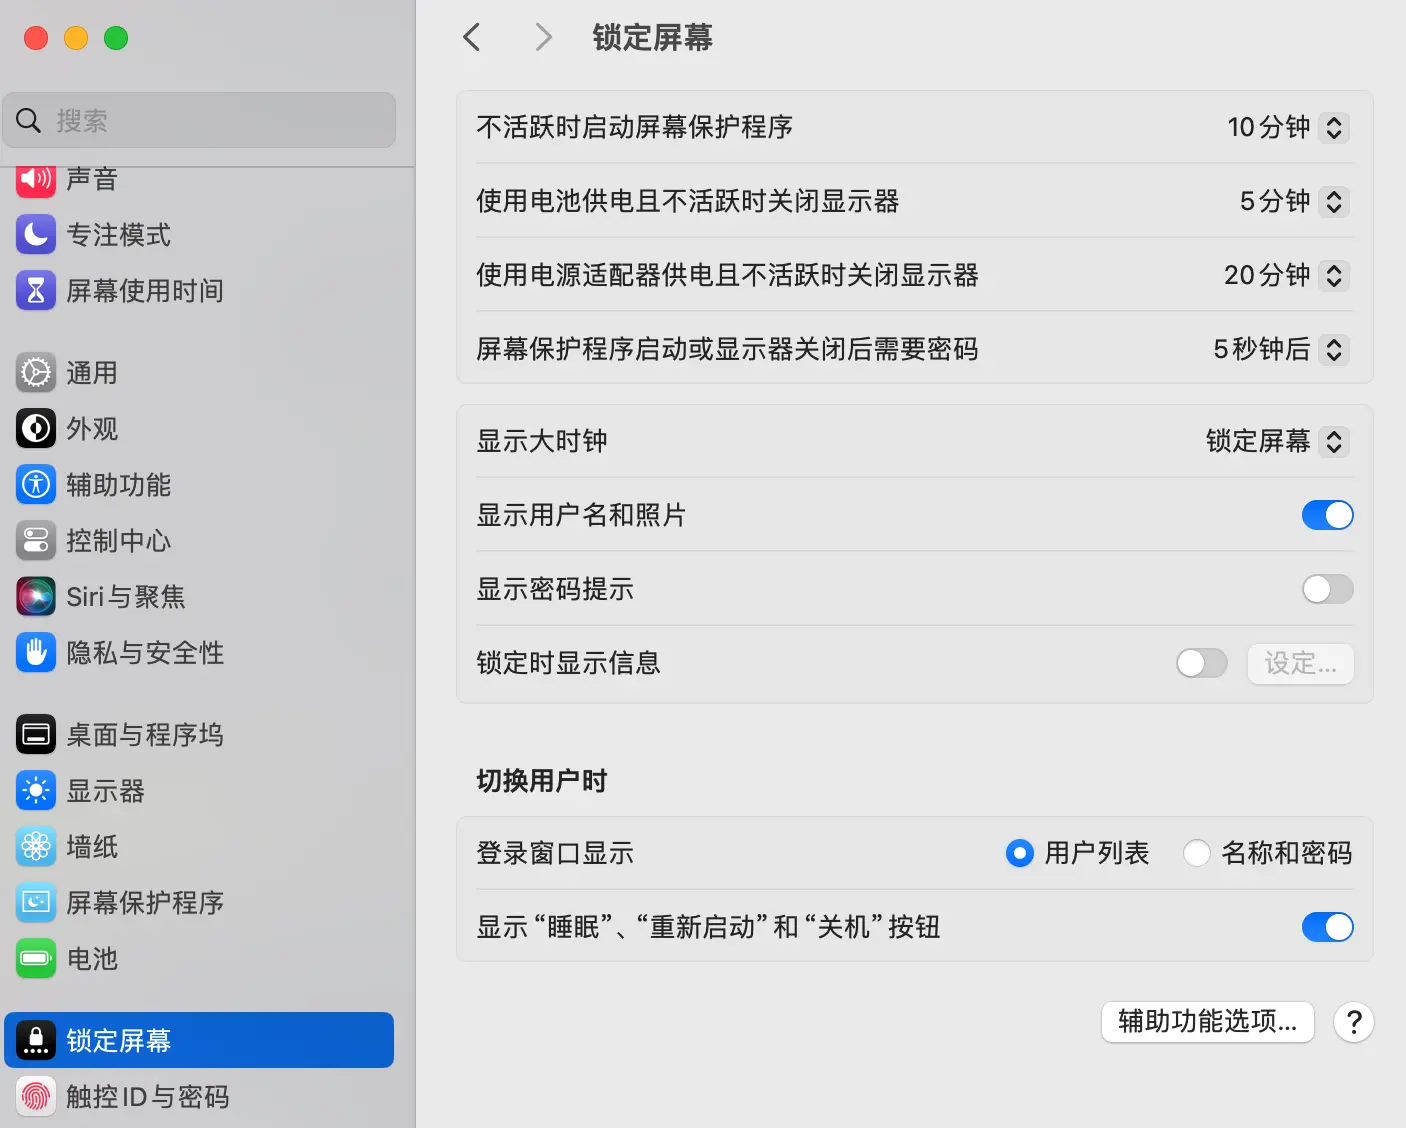Screen dimensions: 1406x1128
Task: Adjust the 屏幕保护程序启动后需要密码 delay stepper
Action: tap(1334, 350)
